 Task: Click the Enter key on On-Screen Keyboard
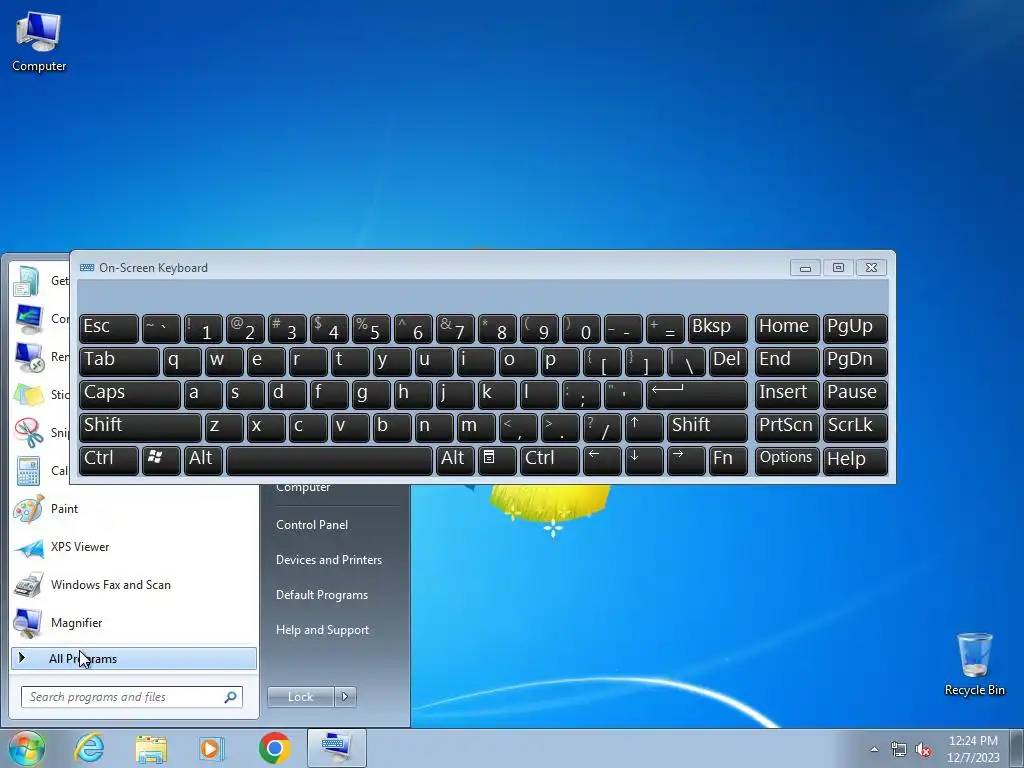click(x=697, y=394)
